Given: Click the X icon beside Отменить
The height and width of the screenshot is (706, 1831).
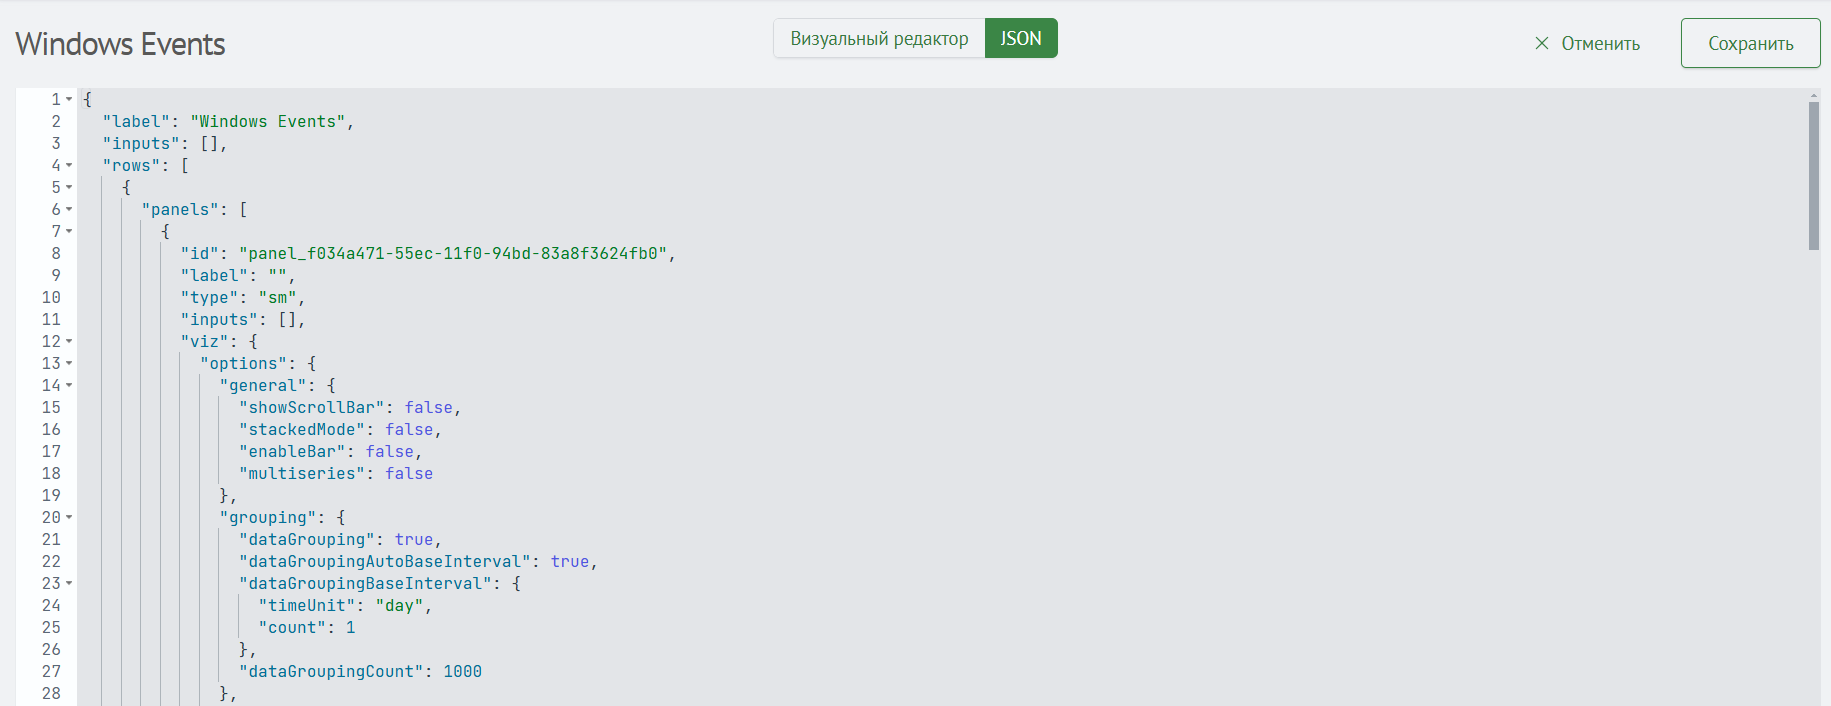Looking at the screenshot, I should [1542, 43].
